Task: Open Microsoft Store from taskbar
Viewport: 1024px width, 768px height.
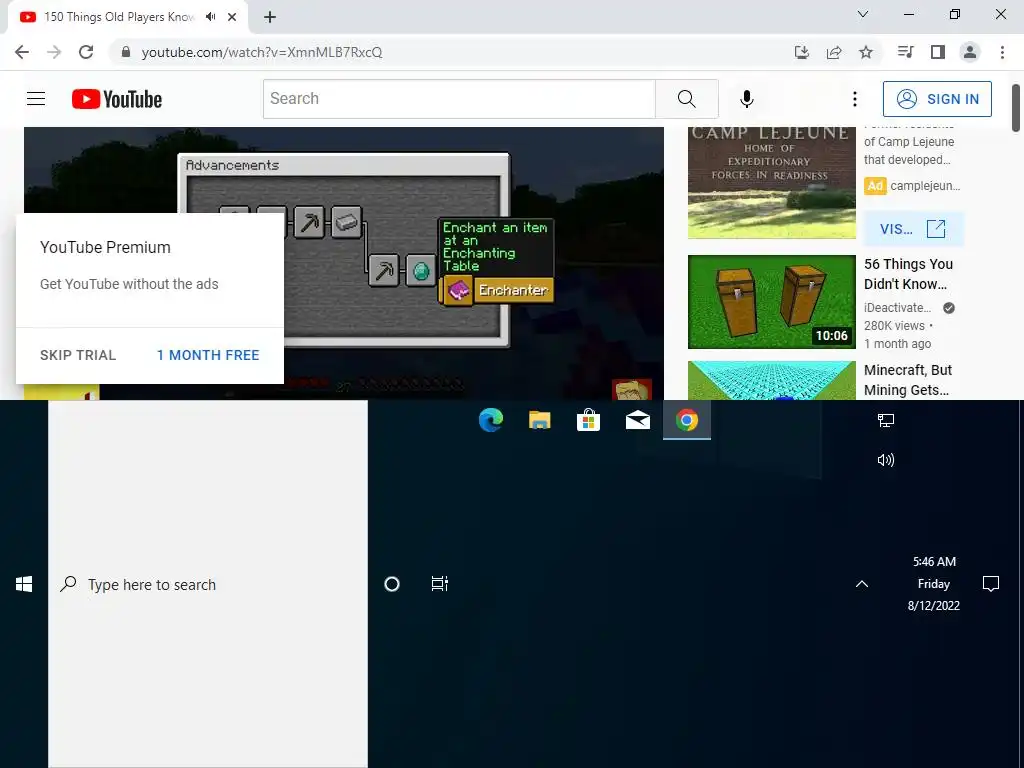Action: click(x=588, y=420)
